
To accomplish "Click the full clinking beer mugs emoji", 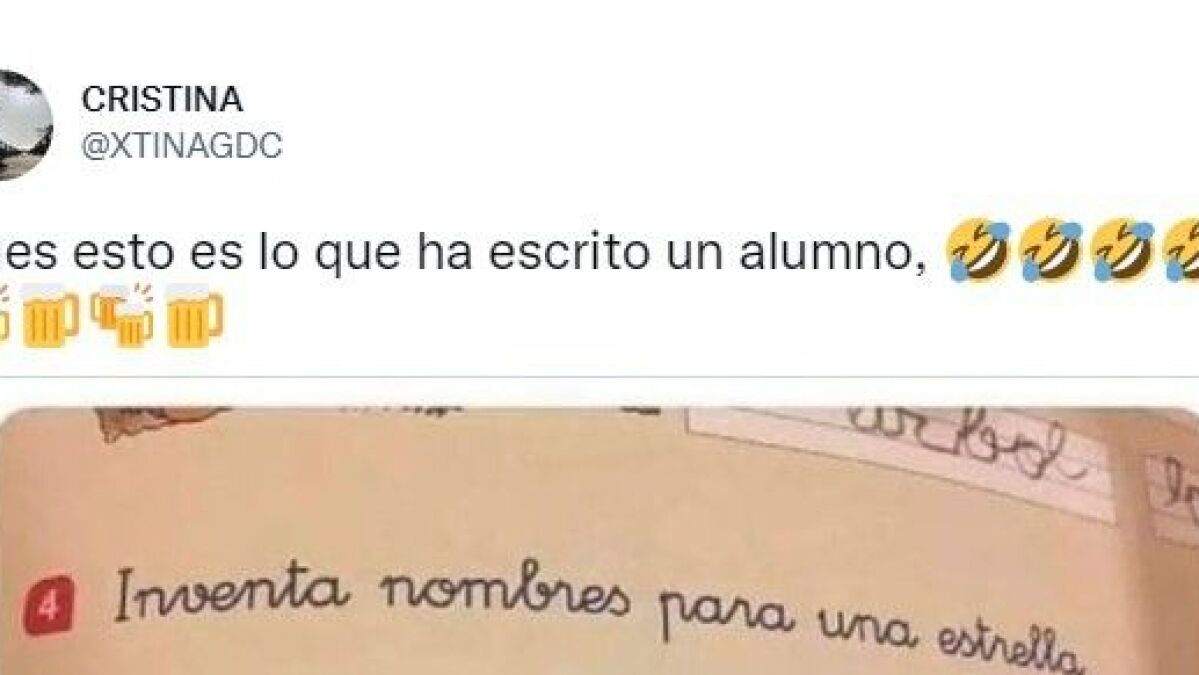I will click(x=122, y=315).
